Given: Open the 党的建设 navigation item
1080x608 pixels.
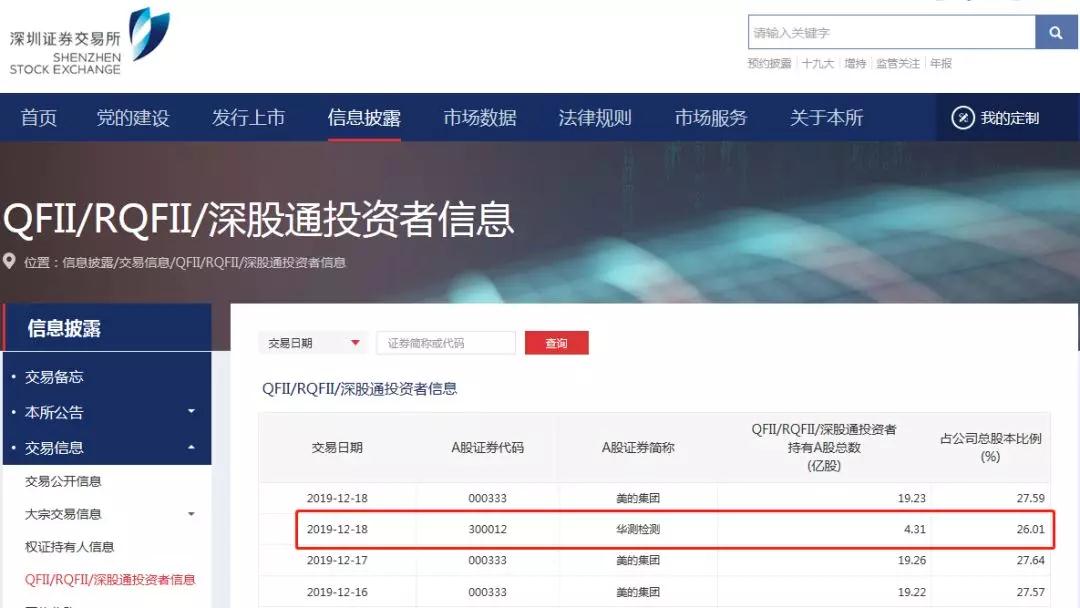Looking at the screenshot, I should click(x=133, y=118).
